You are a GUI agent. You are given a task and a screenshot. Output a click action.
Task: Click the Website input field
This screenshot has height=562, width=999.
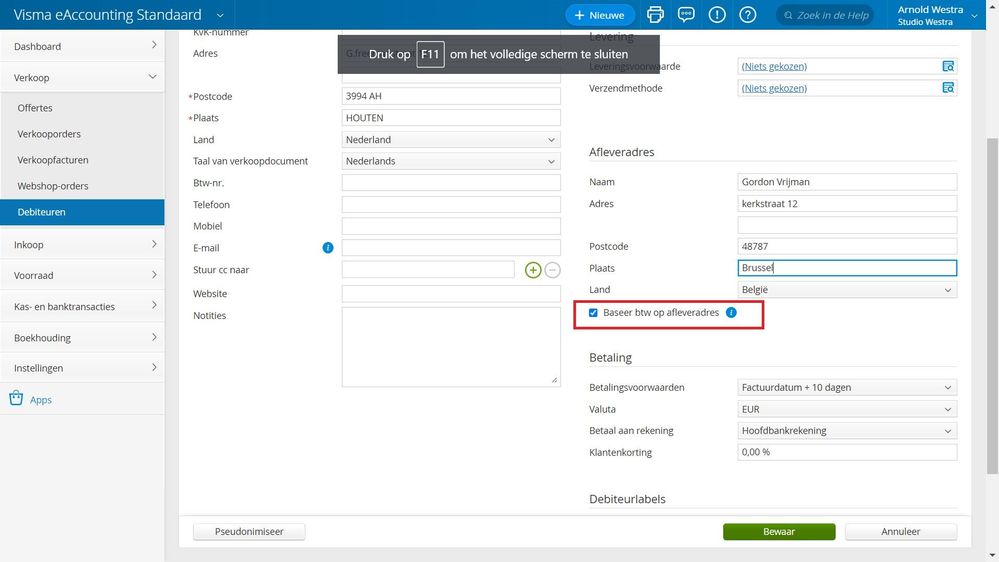pyautogui.click(x=451, y=294)
